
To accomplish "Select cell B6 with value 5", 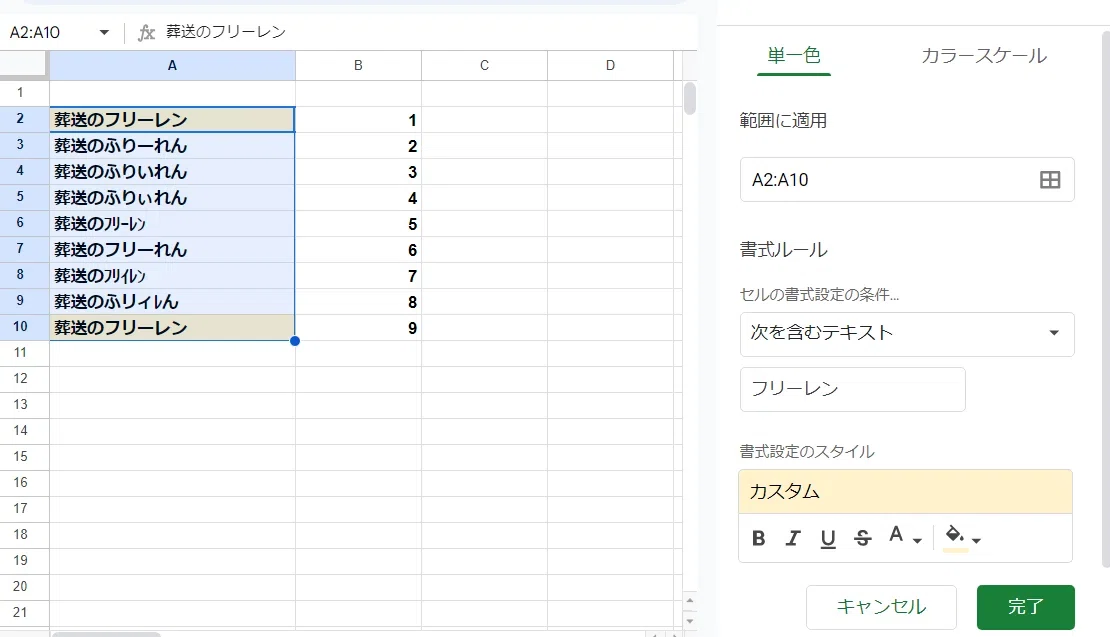I will click(x=358, y=224).
